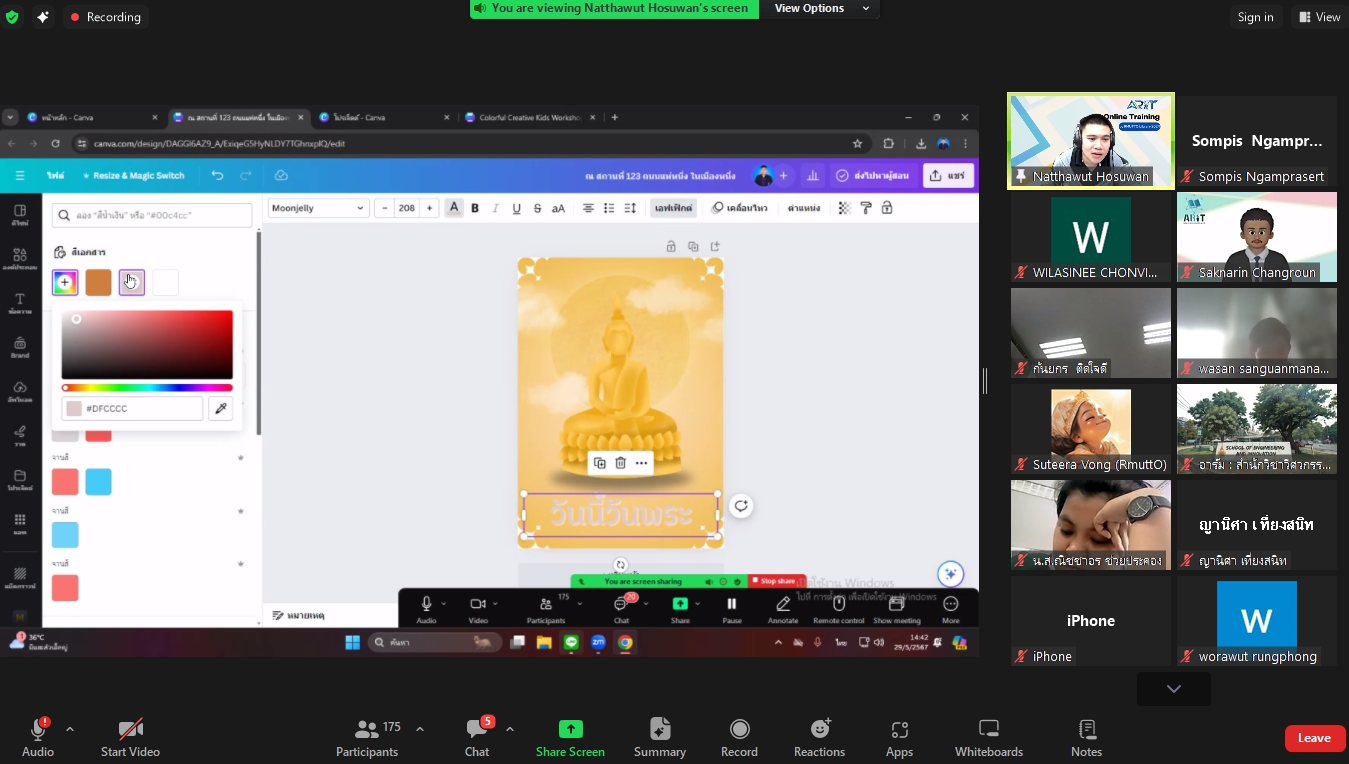Select Natthawut Hosuwan video thumbnail
Image resolution: width=1349 pixels, height=764 pixels.
click(x=1091, y=141)
